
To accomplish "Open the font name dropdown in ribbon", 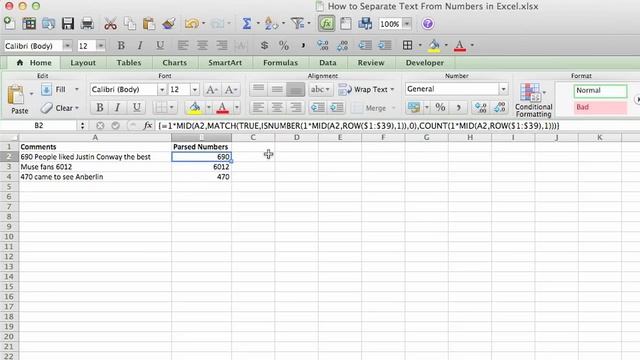I will [x=162, y=89].
